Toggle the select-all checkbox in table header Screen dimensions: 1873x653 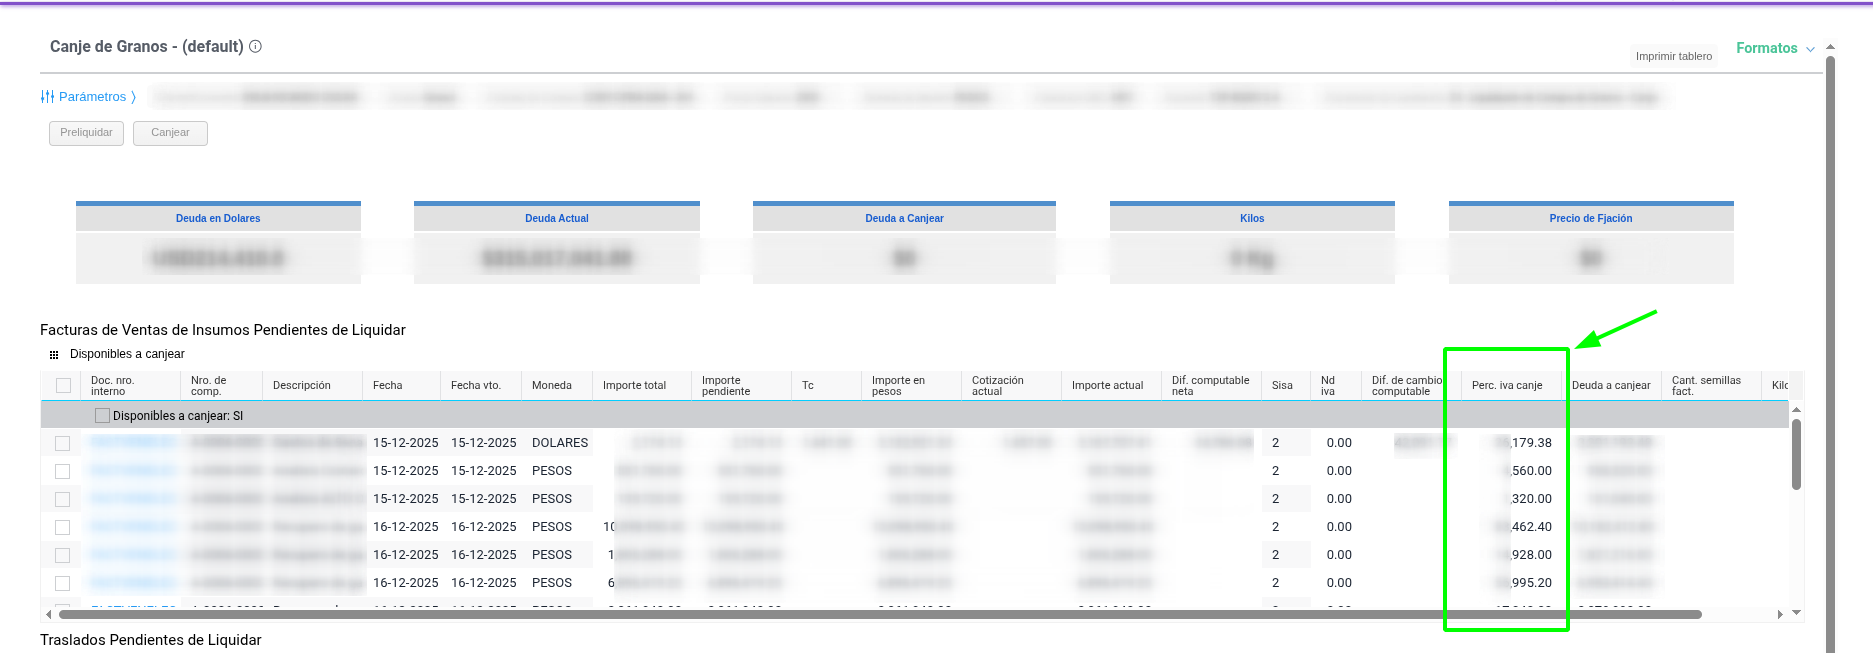pyautogui.click(x=64, y=386)
